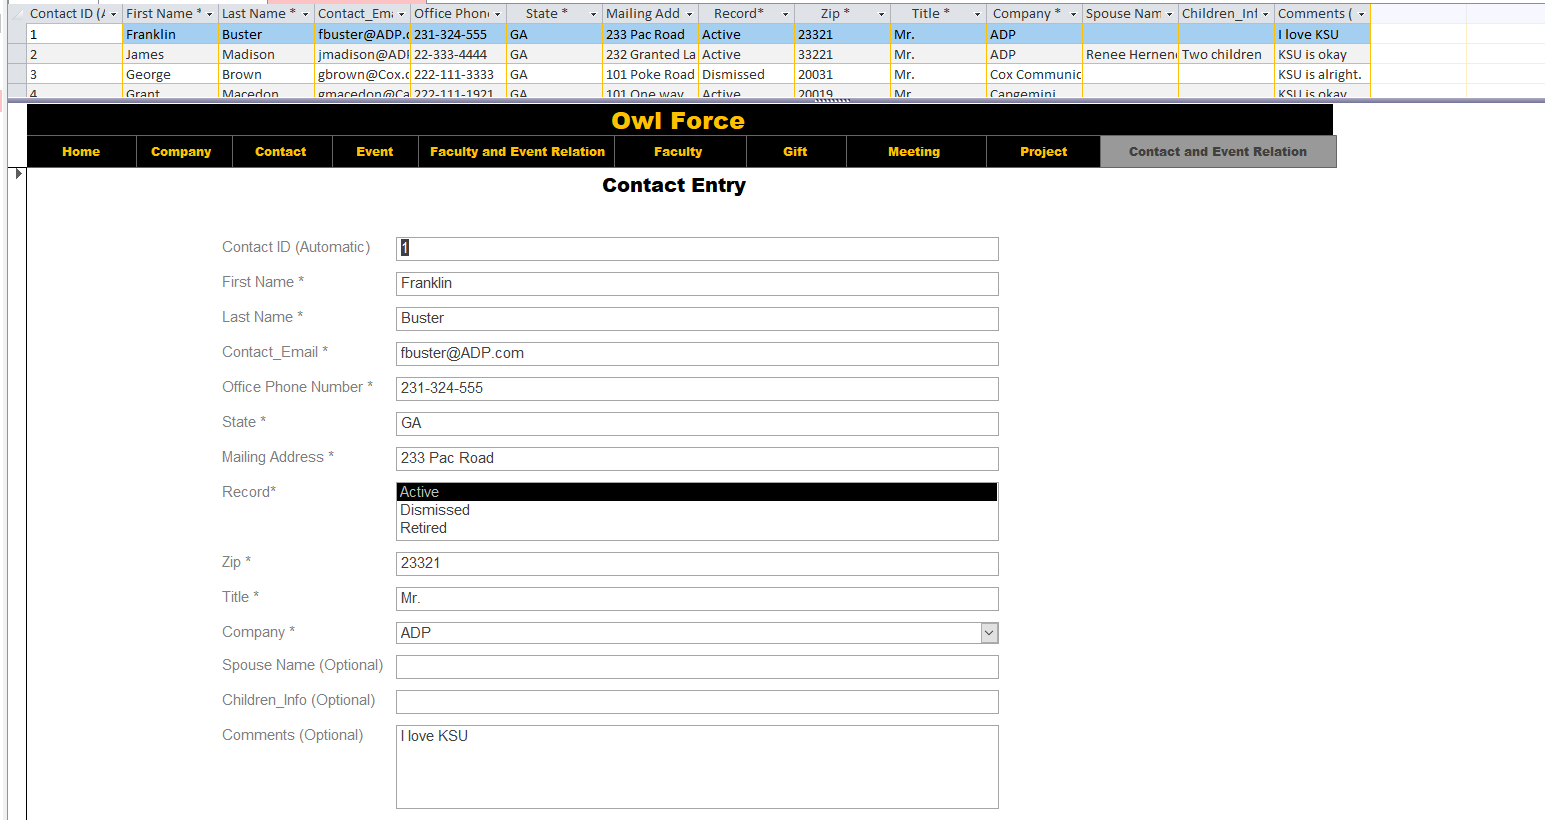
Task: Open State column filter dropdown
Action: [x=593, y=14]
